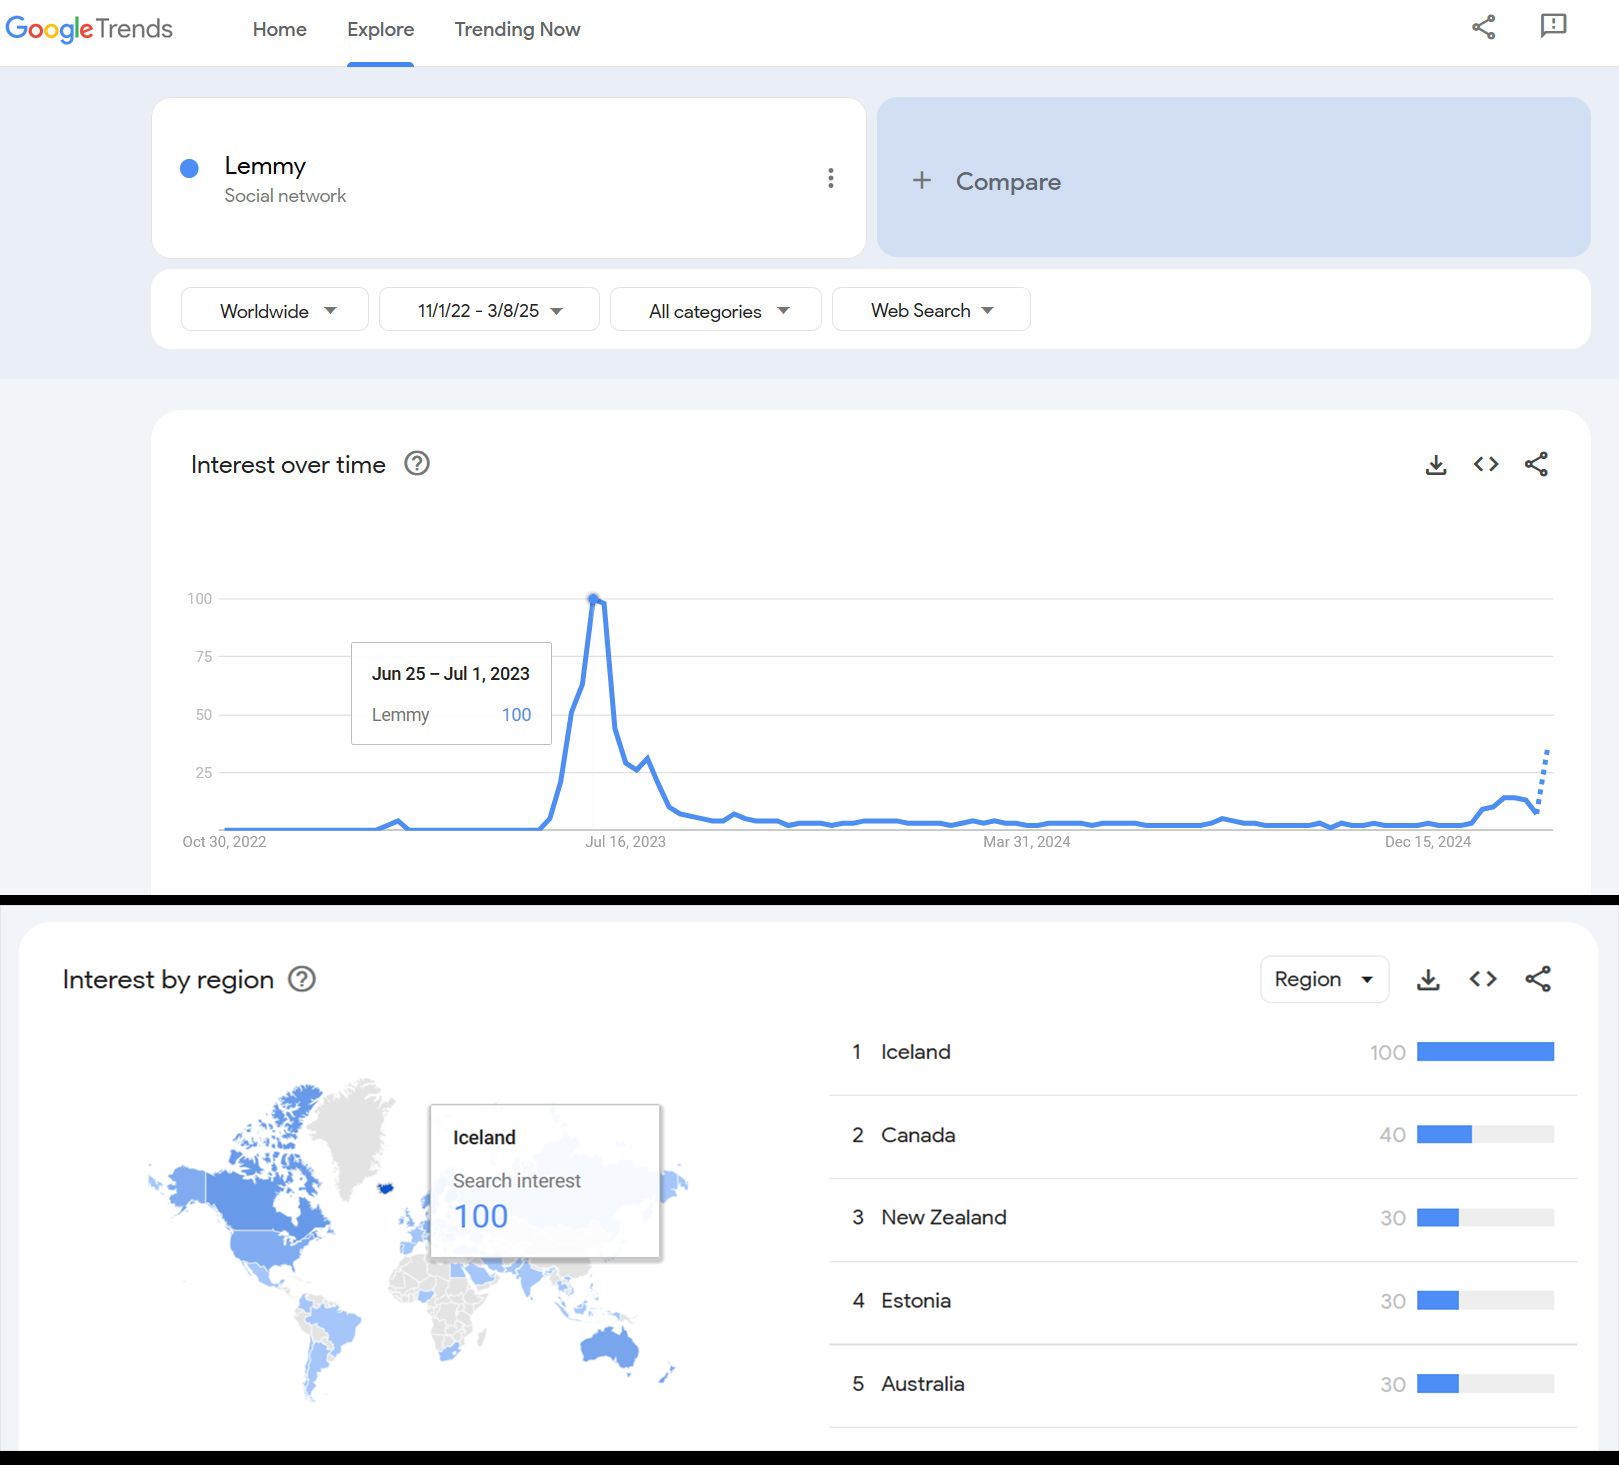This screenshot has height=1465, width=1619.
Task: Open the three-dot menu for the Lemmy term
Action: [831, 178]
